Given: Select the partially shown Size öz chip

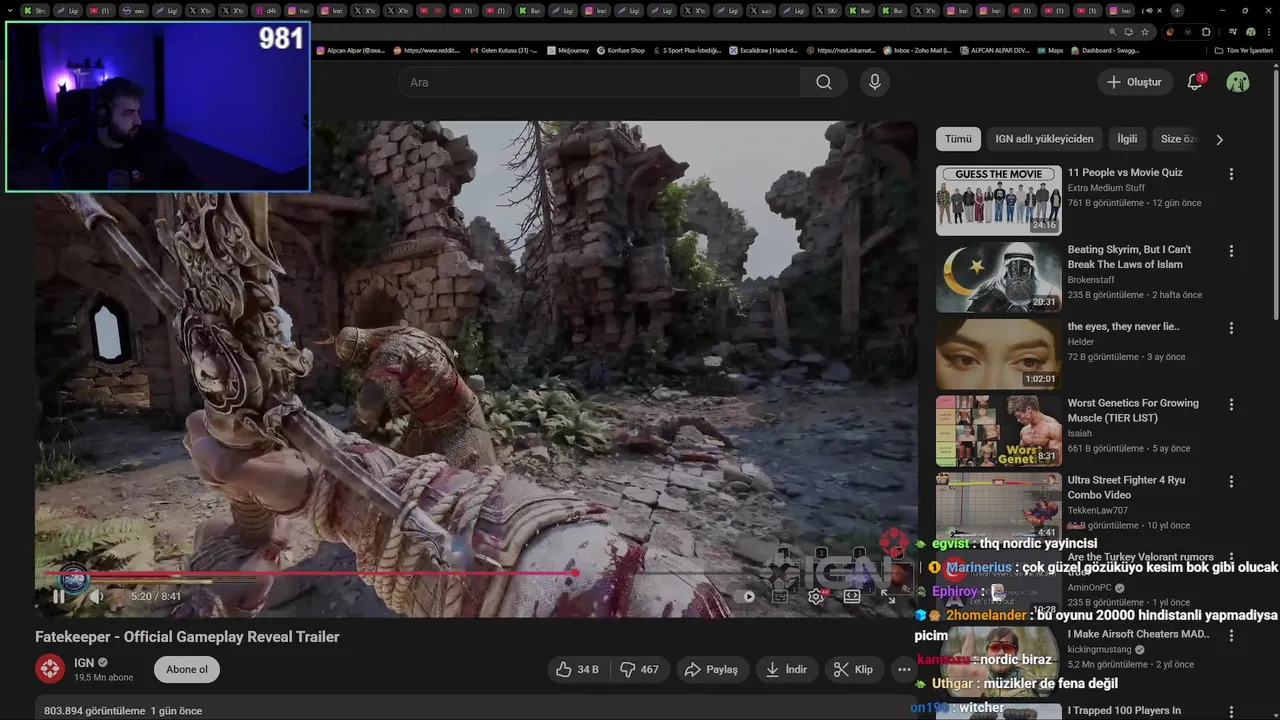Looking at the screenshot, I should tap(1177, 139).
